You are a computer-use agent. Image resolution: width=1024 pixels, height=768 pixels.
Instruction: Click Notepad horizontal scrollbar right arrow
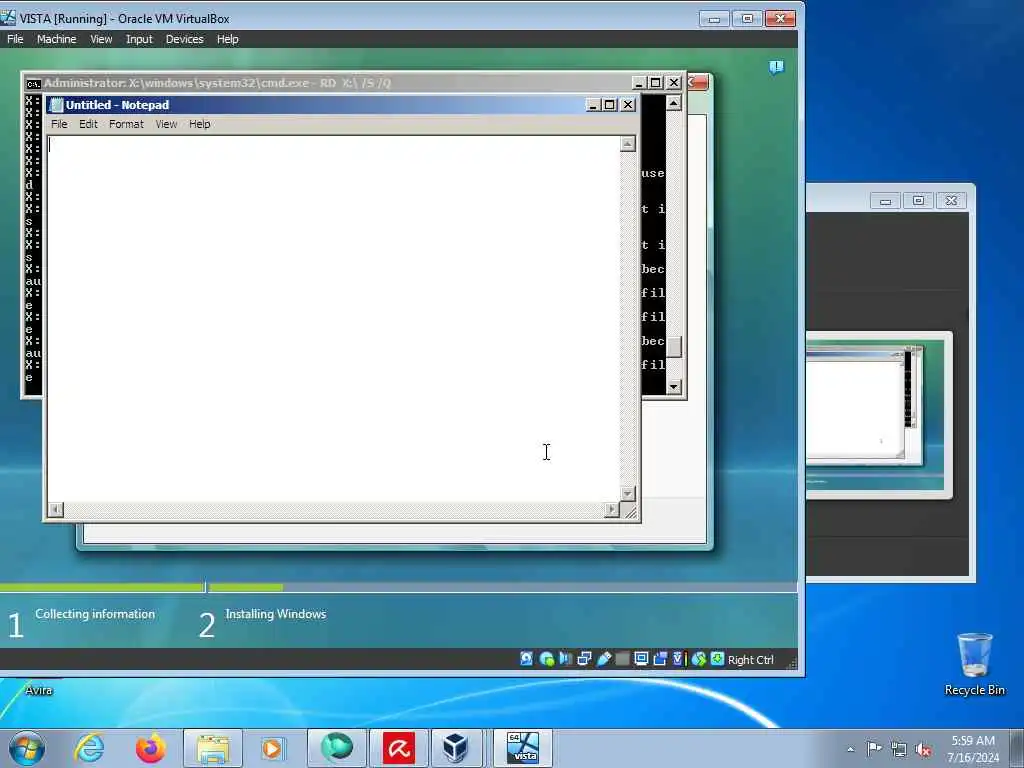[x=612, y=509]
